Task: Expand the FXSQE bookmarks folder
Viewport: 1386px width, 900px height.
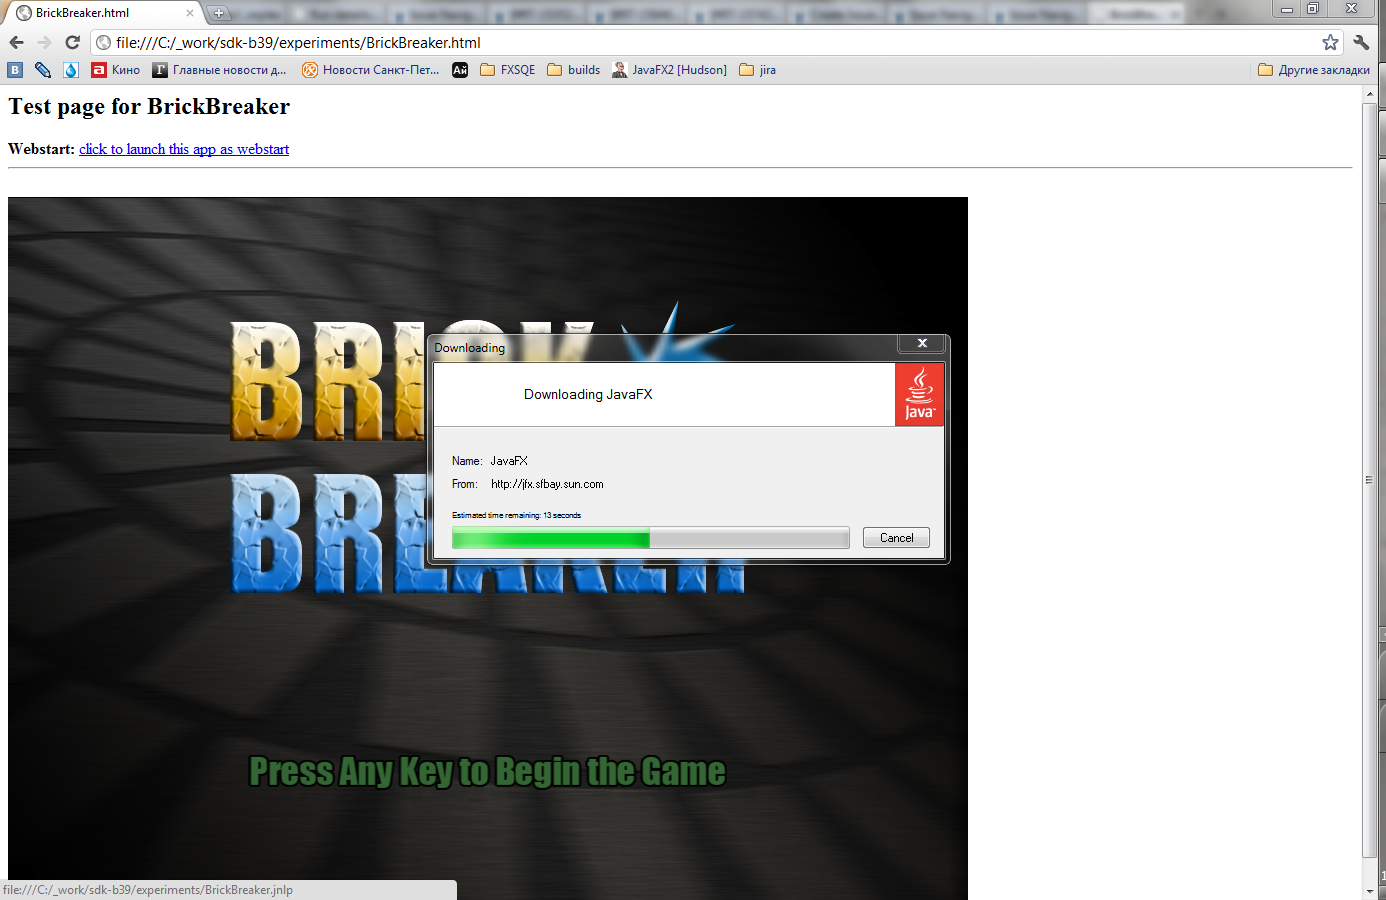Action: (x=508, y=70)
